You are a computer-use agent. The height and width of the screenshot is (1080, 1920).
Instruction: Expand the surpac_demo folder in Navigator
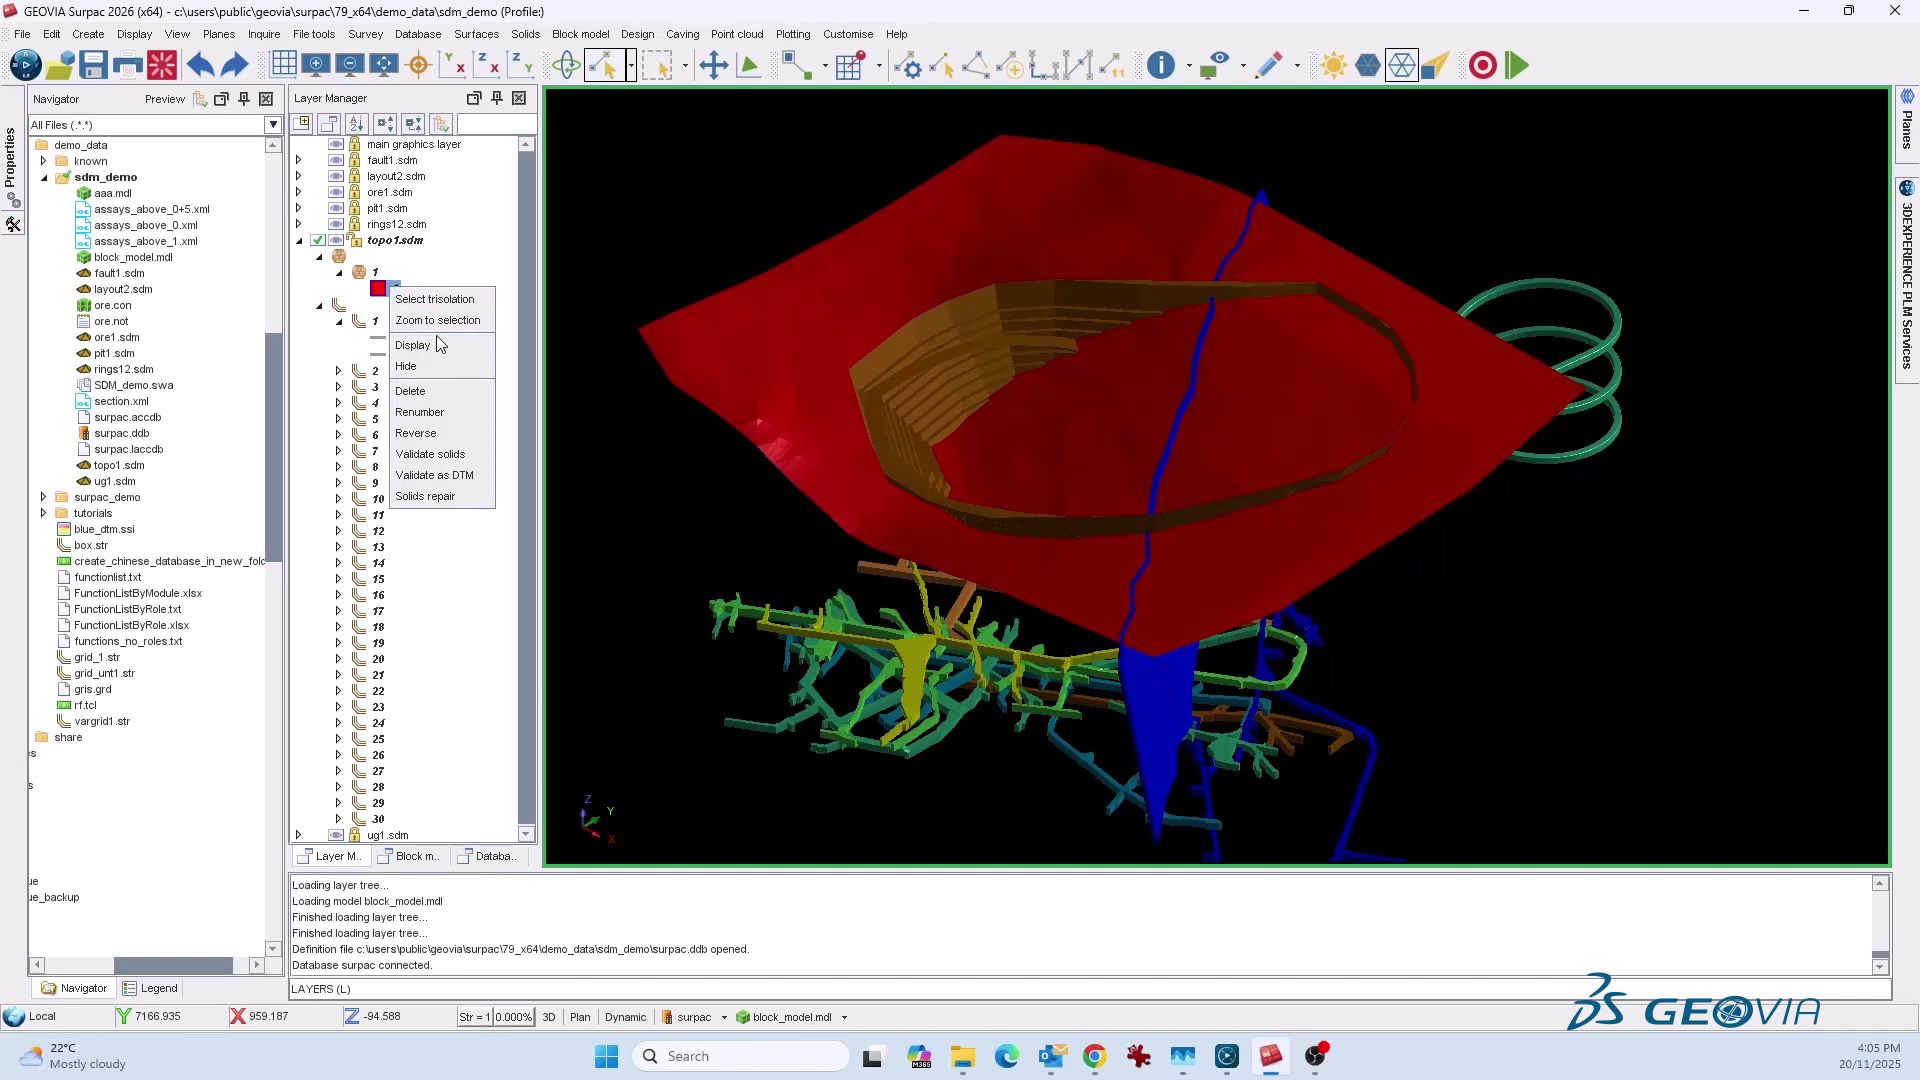click(x=43, y=497)
